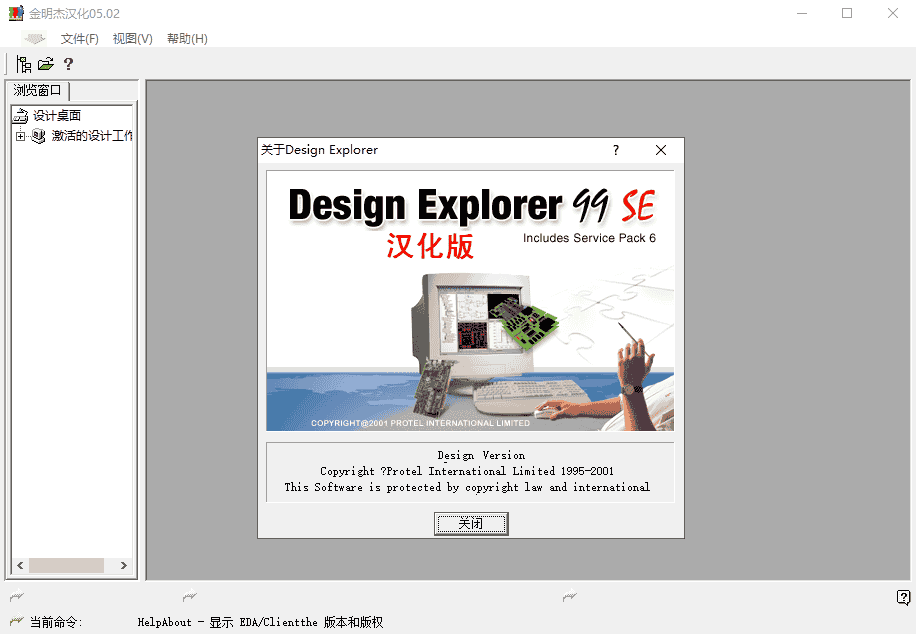This screenshot has height=634, width=916.
Task: Open the 视图(V) menu
Action: (132, 39)
